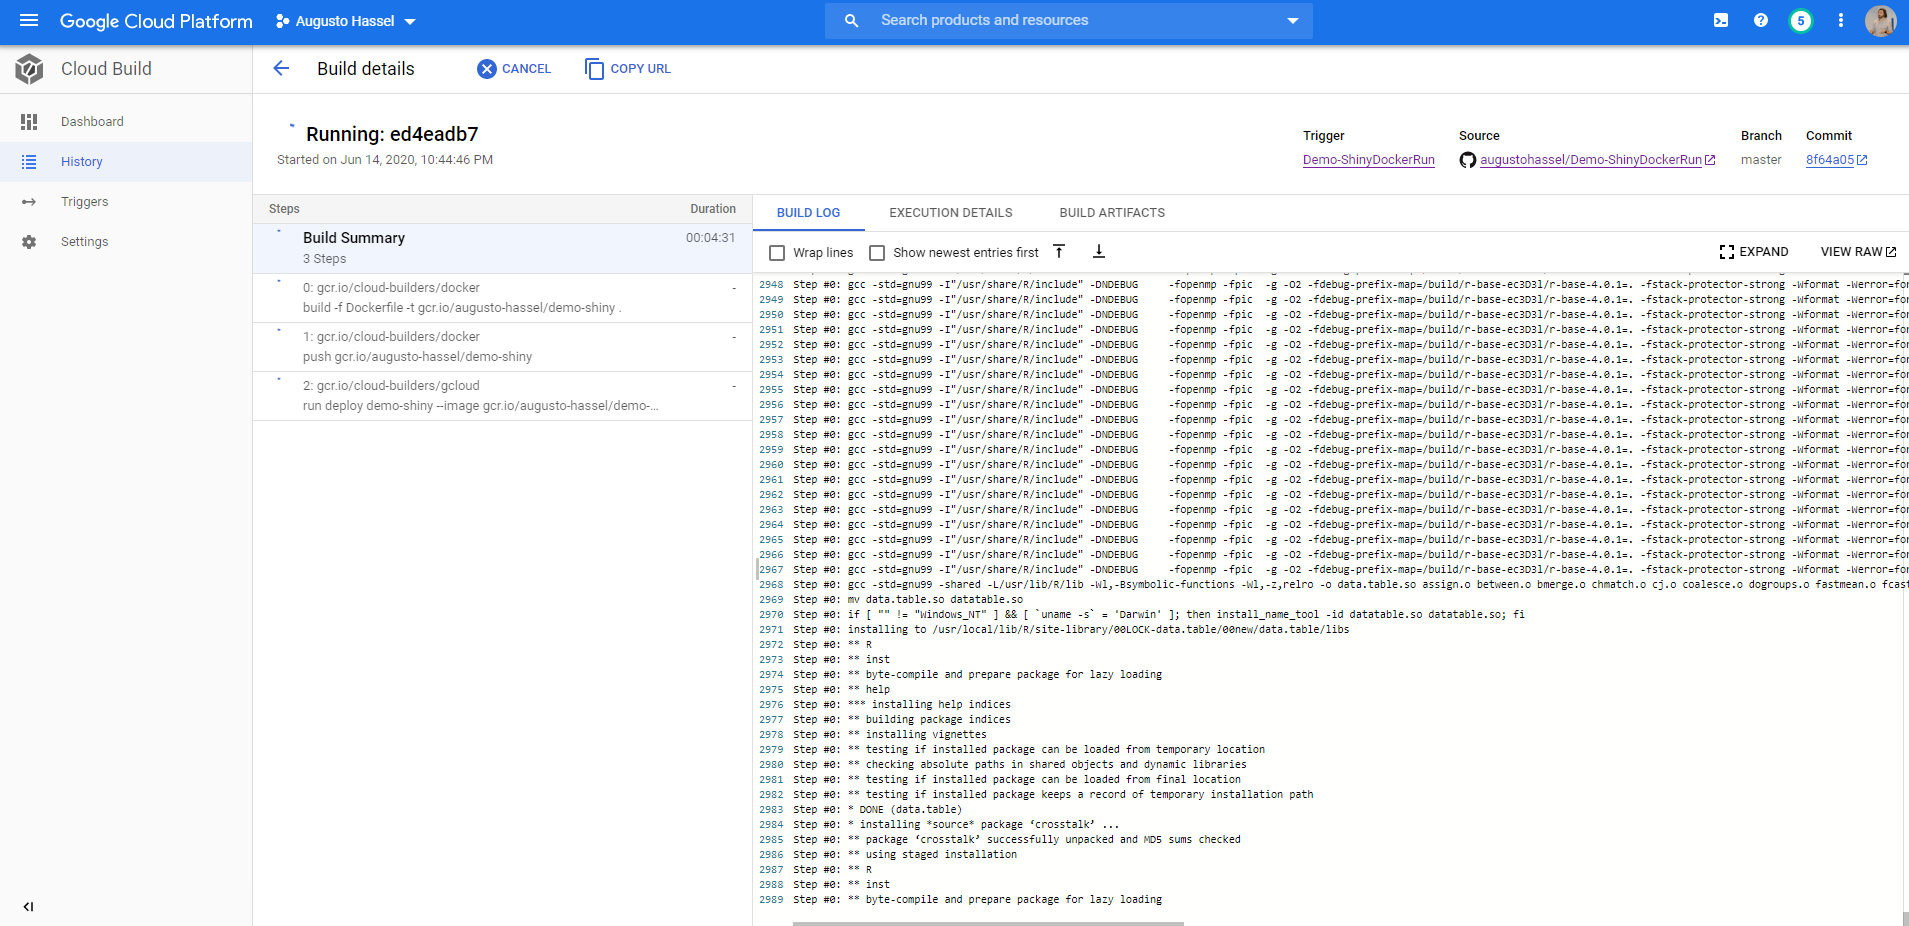Open History in the sidebar
Image resolution: width=1909 pixels, height=926 pixels.
pyautogui.click(x=126, y=162)
